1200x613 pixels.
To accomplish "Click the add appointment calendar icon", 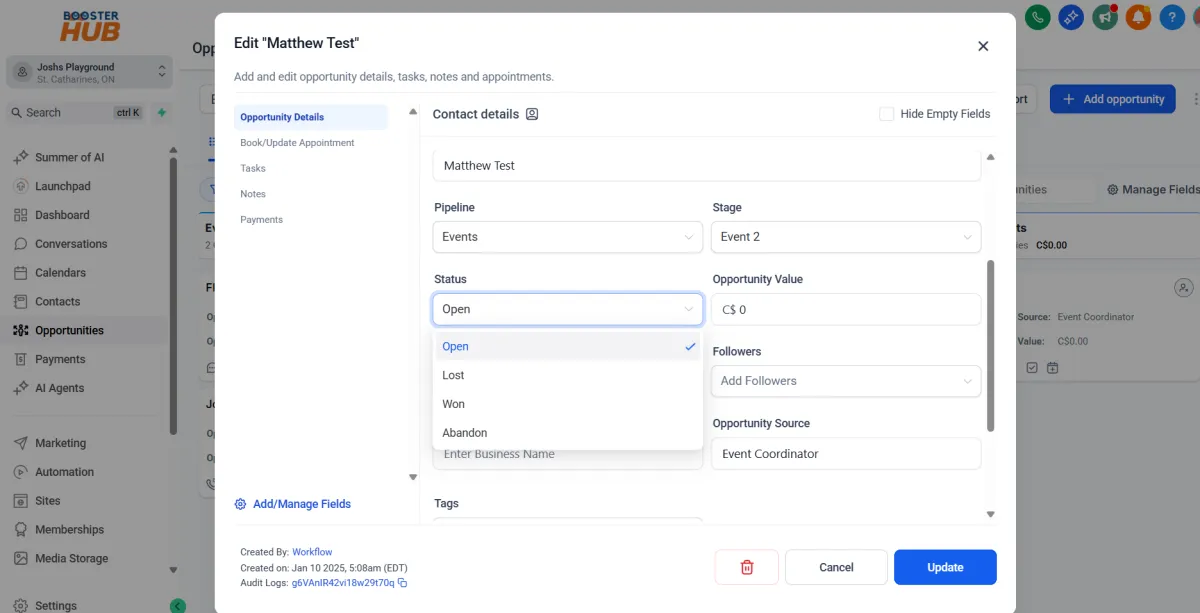I will (1053, 367).
